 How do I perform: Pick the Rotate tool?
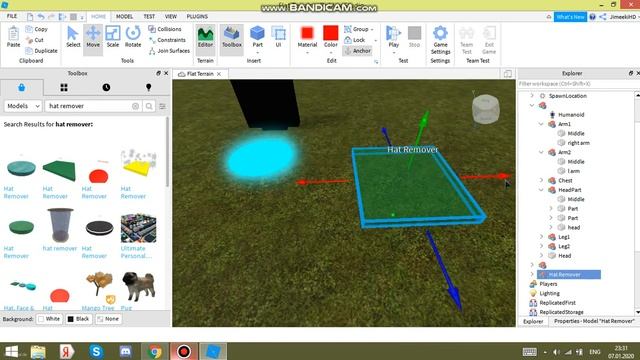coord(133,37)
